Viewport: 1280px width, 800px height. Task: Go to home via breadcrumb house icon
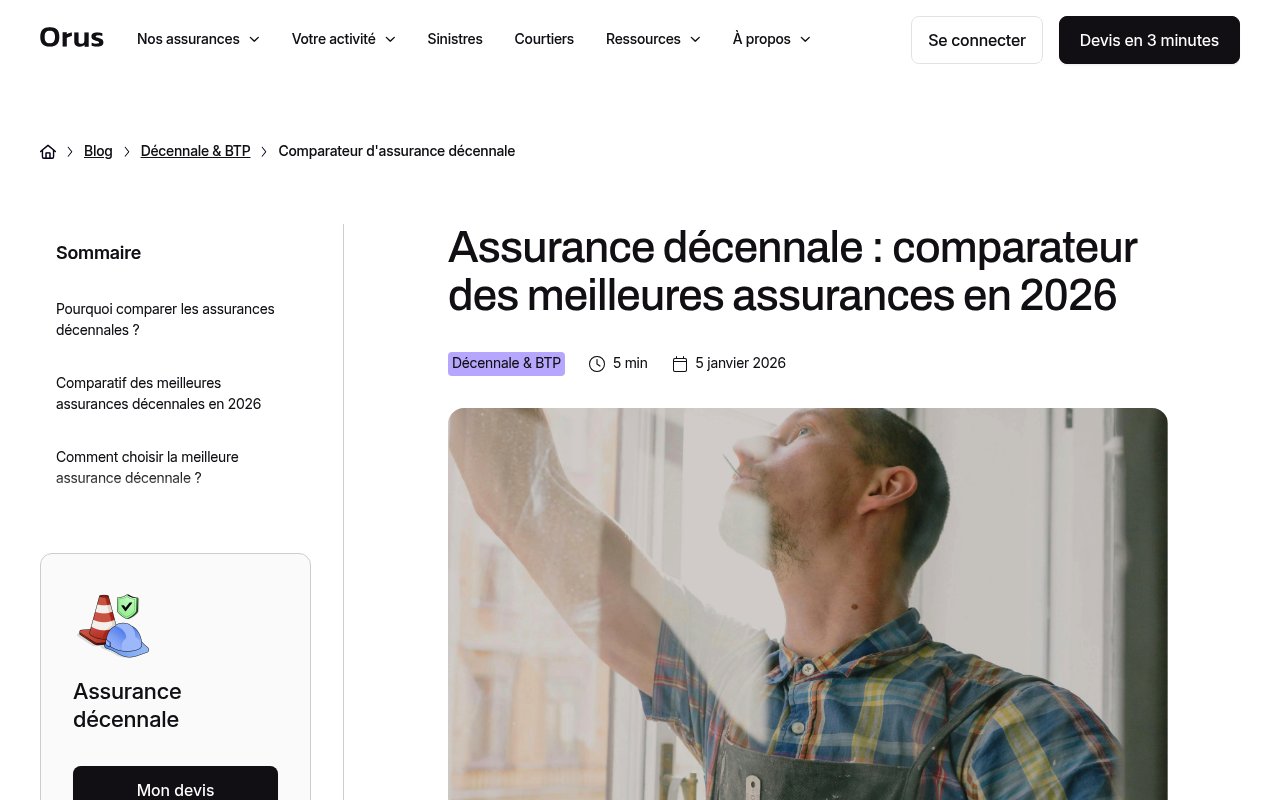pos(48,152)
